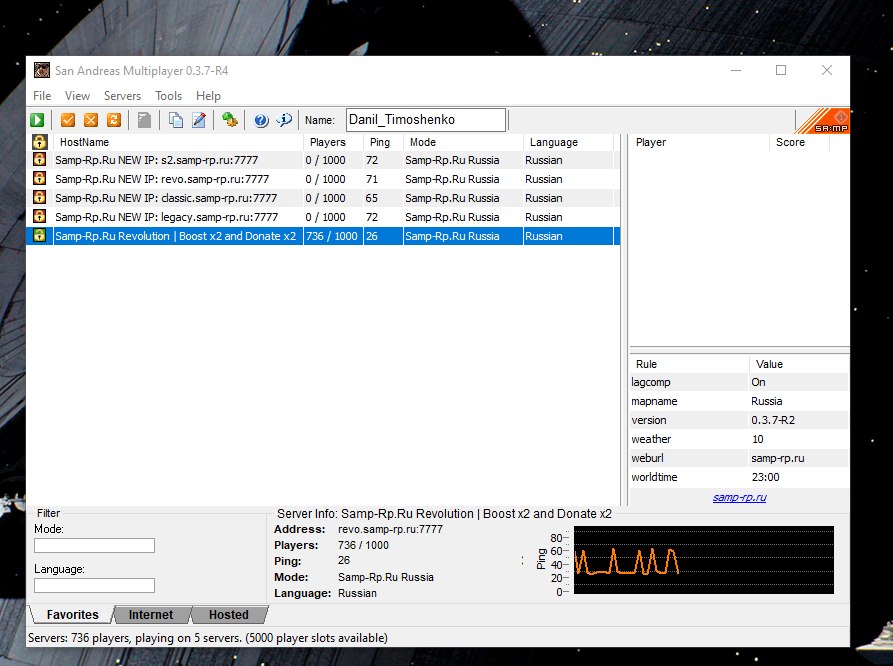The image size is (893, 666).
Task: Click lock icon of legacy.samp-rp.ru row
Action: pyautogui.click(x=39, y=216)
